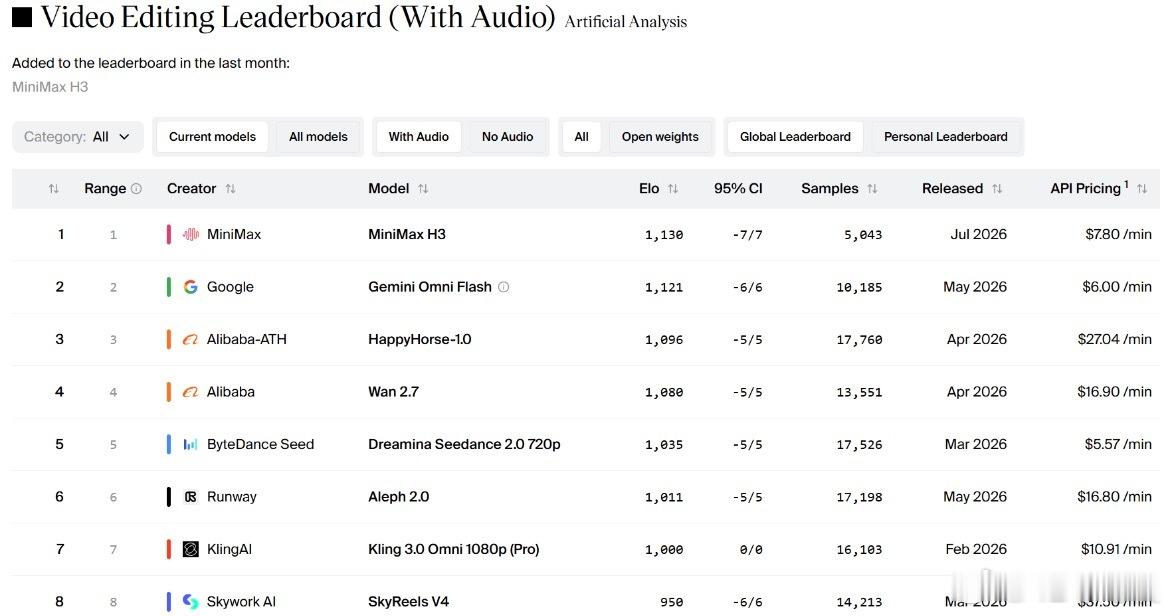Screen dimensions: 1170x616
Task: Open the MiniMax H3 link under recently added
Action: coord(50,87)
